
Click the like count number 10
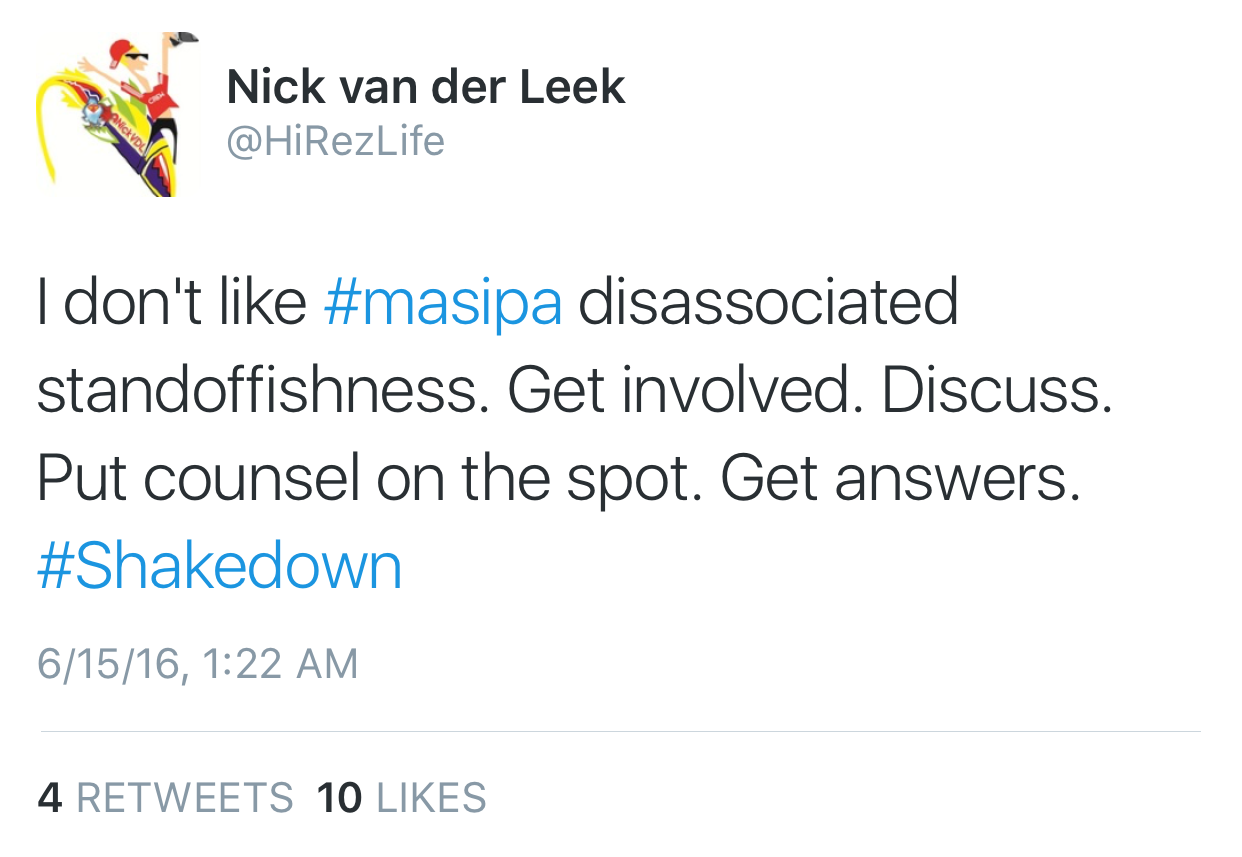[x=338, y=798]
